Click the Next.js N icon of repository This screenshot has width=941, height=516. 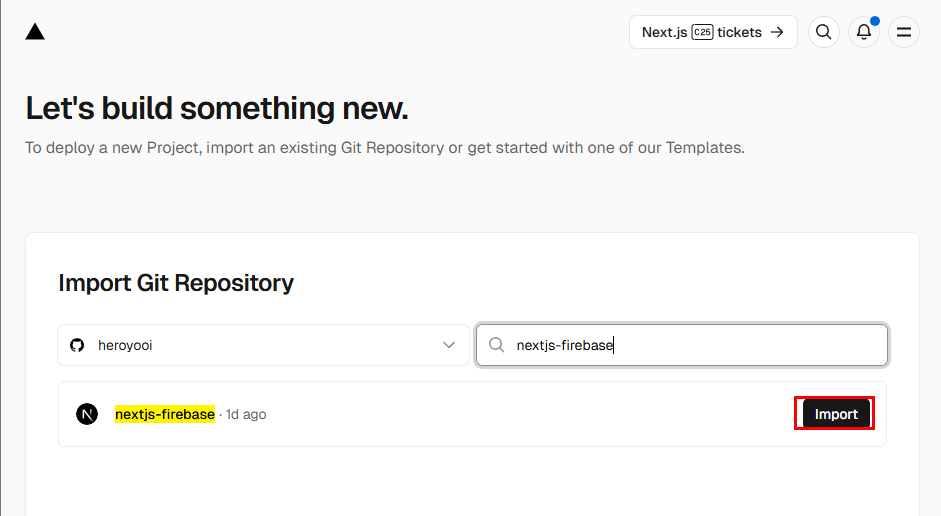pos(87,414)
